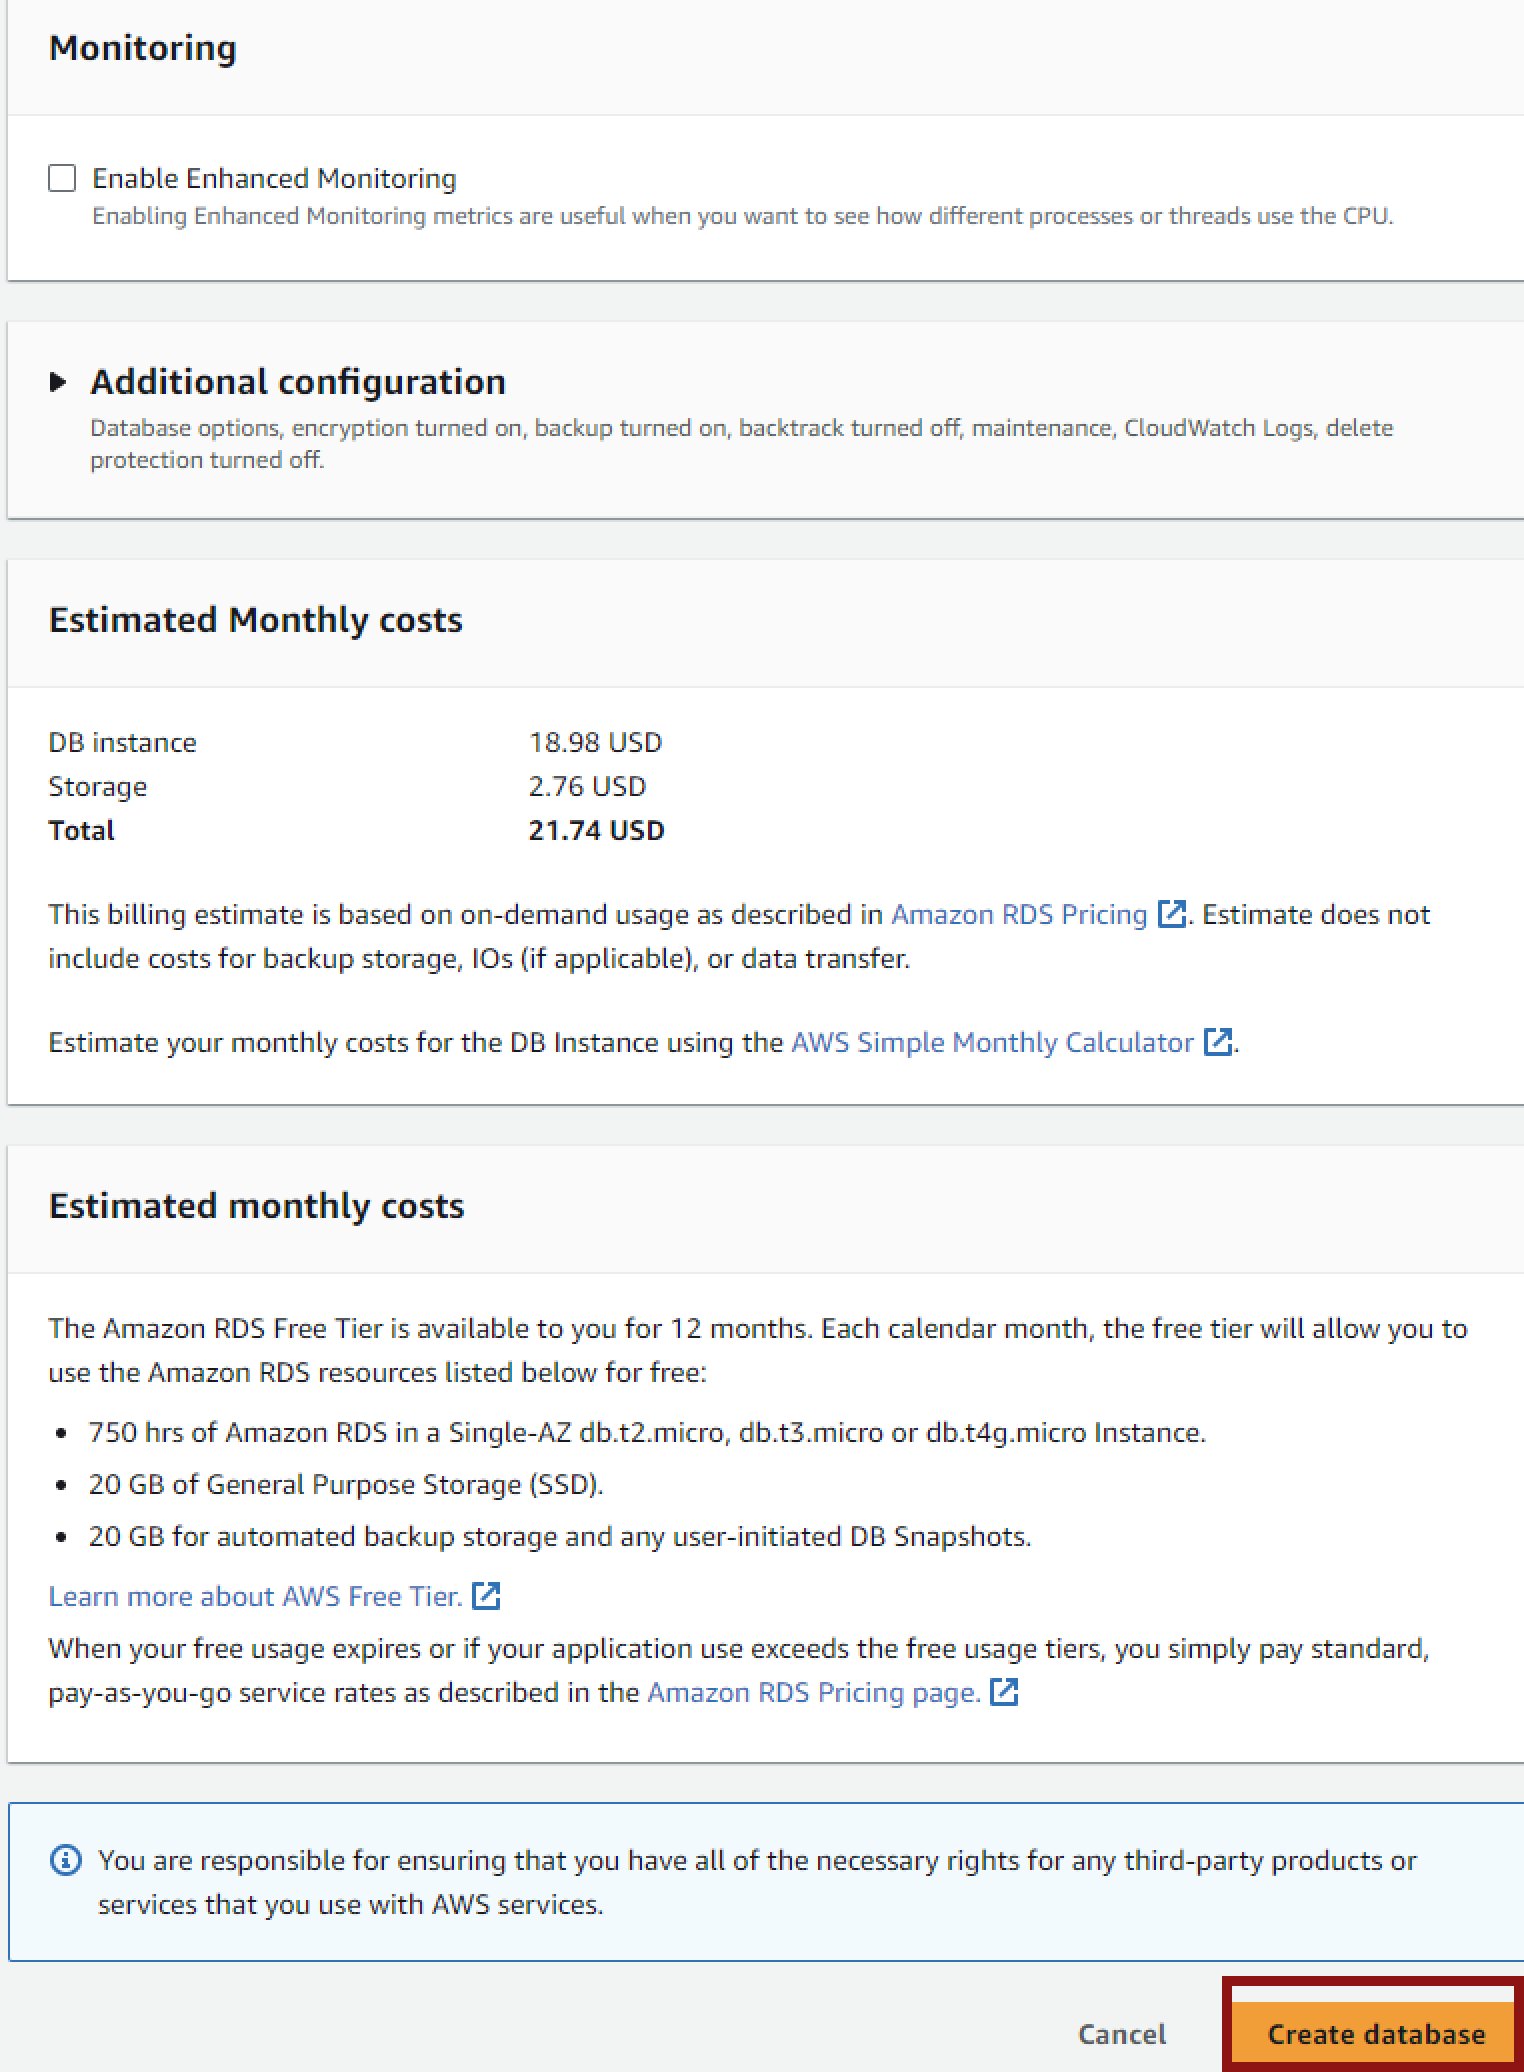Click the third-party rights notice text
The width and height of the screenshot is (1524, 2072).
pos(757,1882)
